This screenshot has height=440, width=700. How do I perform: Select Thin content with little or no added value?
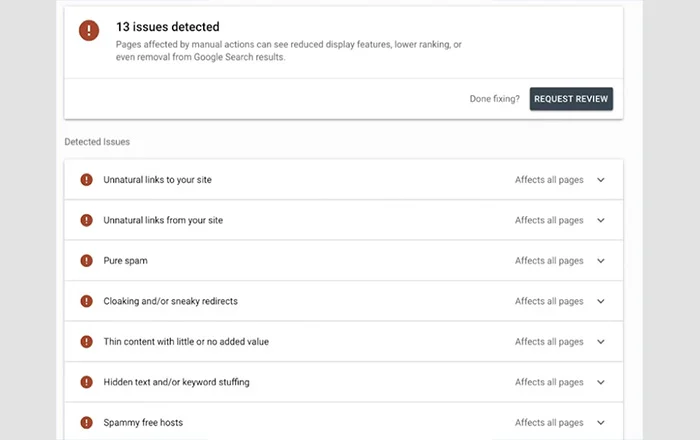pos(186,341)
